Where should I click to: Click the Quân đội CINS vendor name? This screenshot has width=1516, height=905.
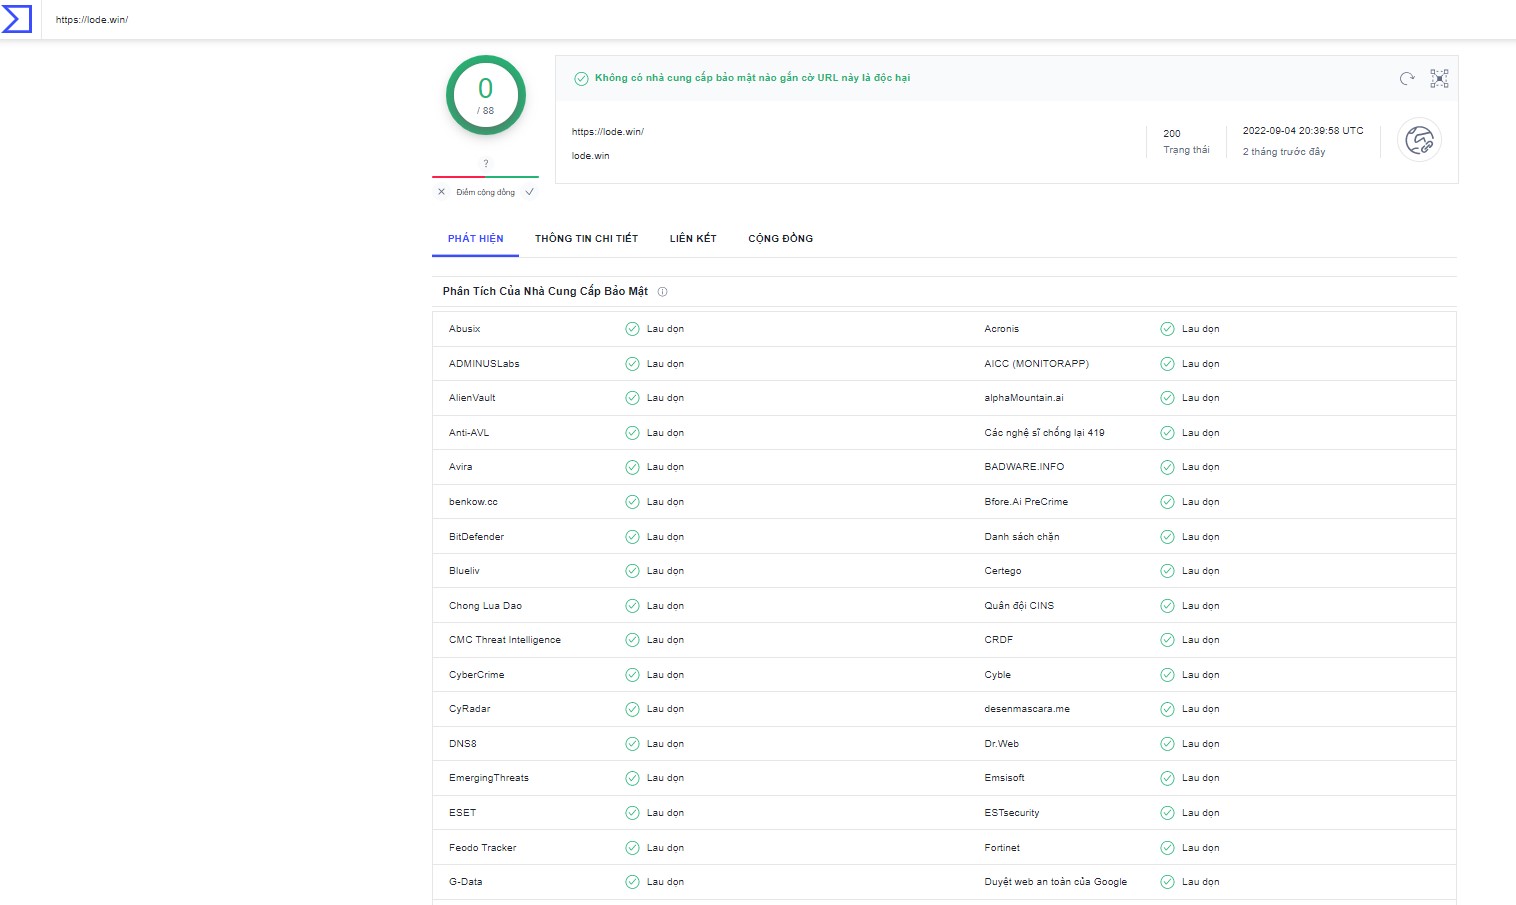click(1019, 606)
